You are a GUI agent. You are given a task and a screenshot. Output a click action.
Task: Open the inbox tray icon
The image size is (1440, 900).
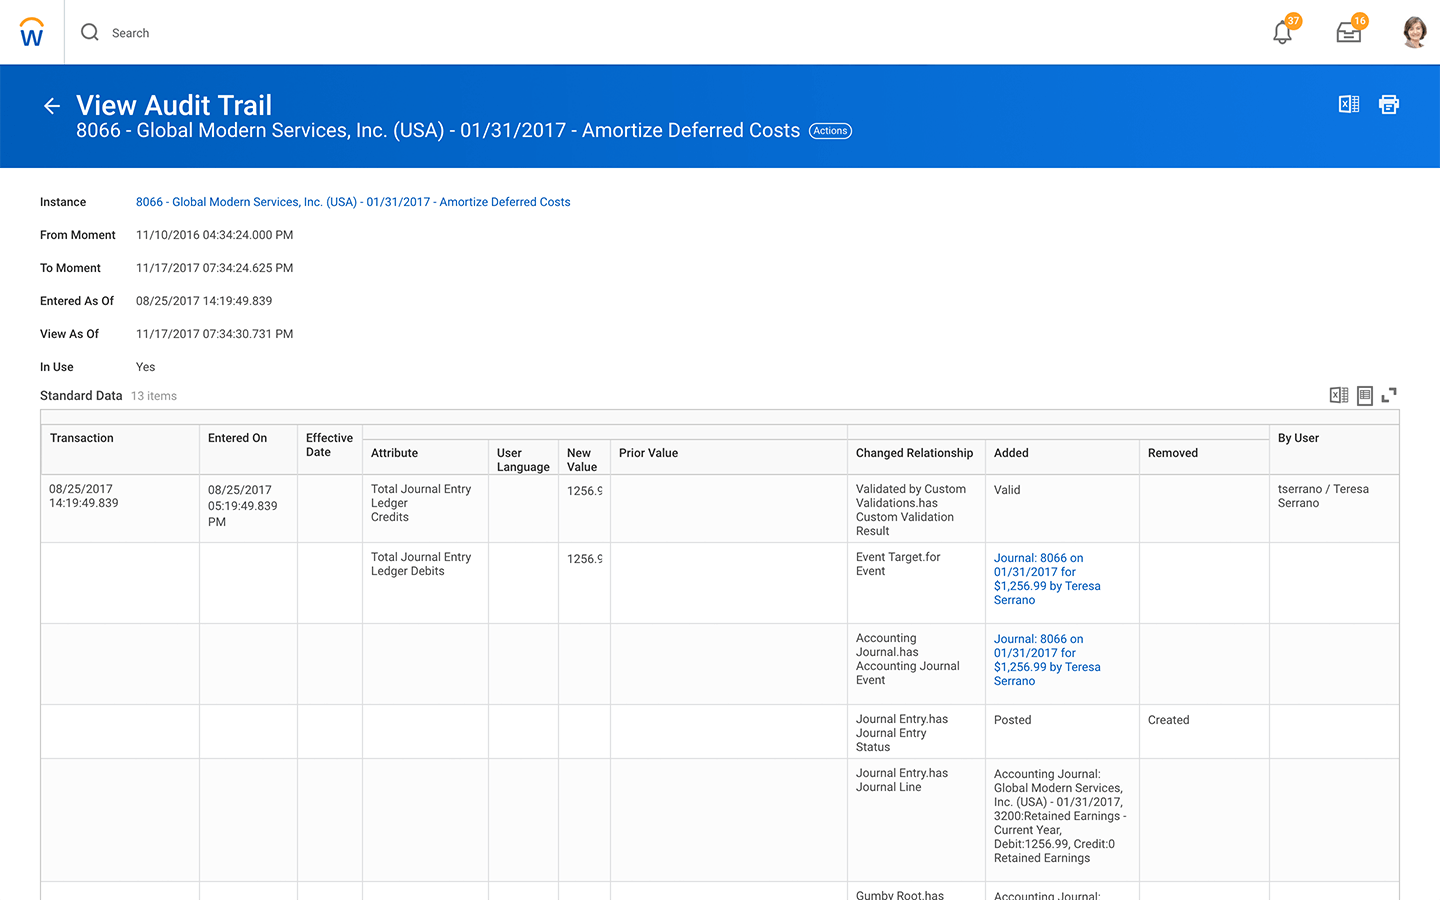(1348, 33)
